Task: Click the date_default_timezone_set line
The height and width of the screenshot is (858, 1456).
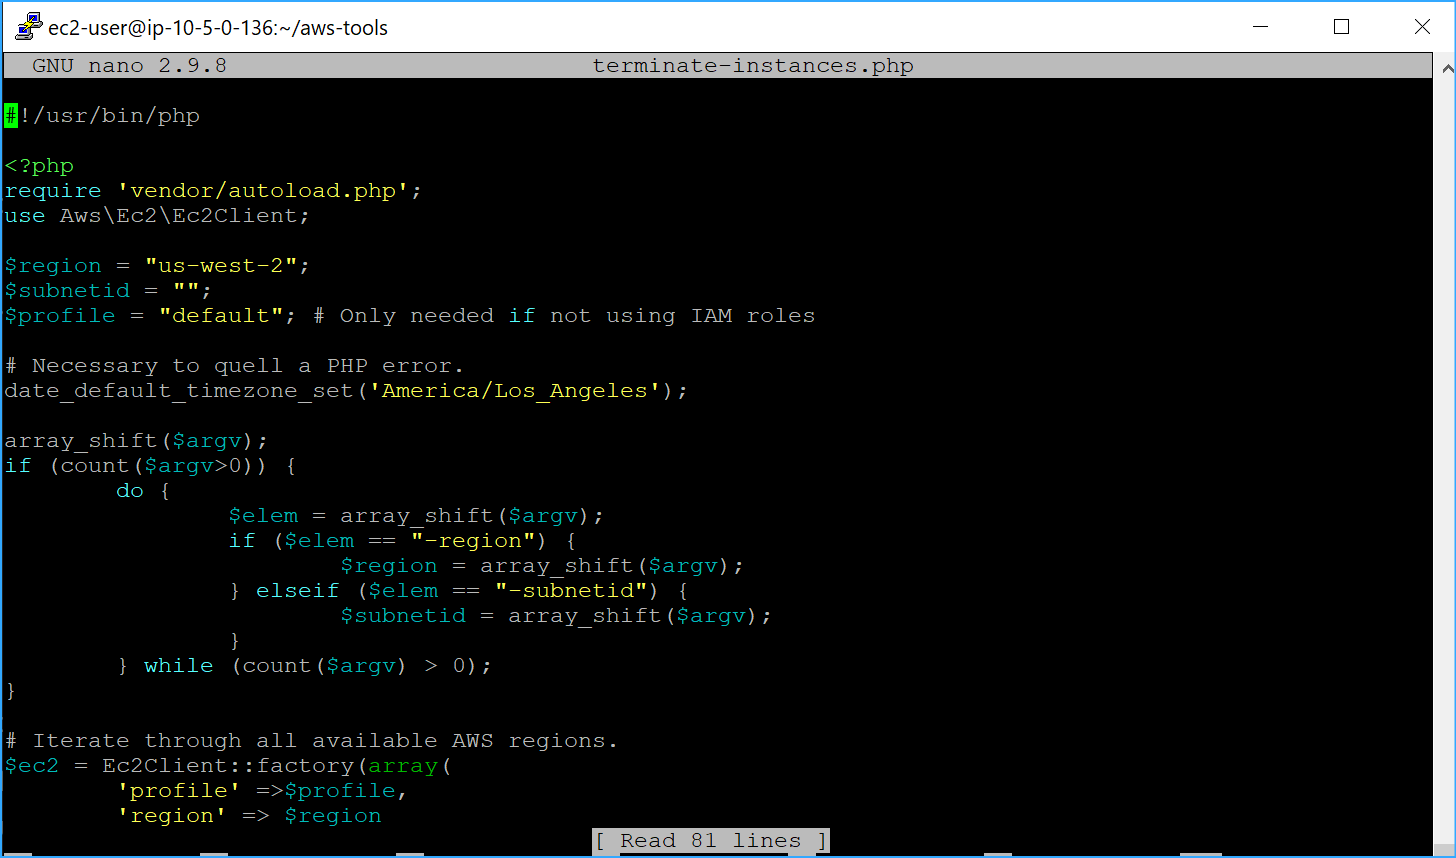Action: click(x=345, y=390)
